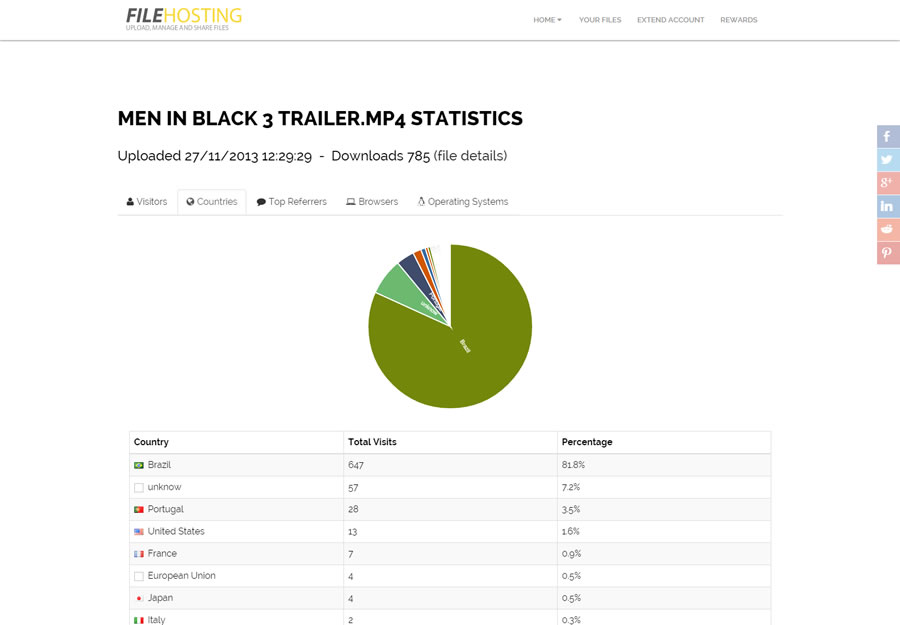Click the Percentage column header
The image size is (900, 625).
(587, 442)
